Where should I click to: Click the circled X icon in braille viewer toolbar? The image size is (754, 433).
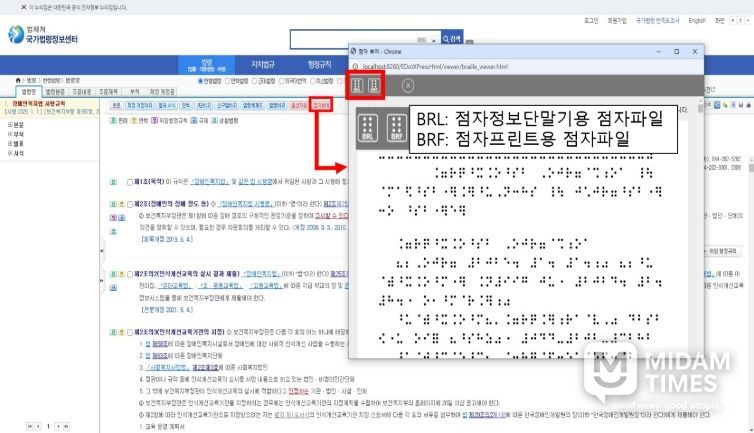[408, 86]
